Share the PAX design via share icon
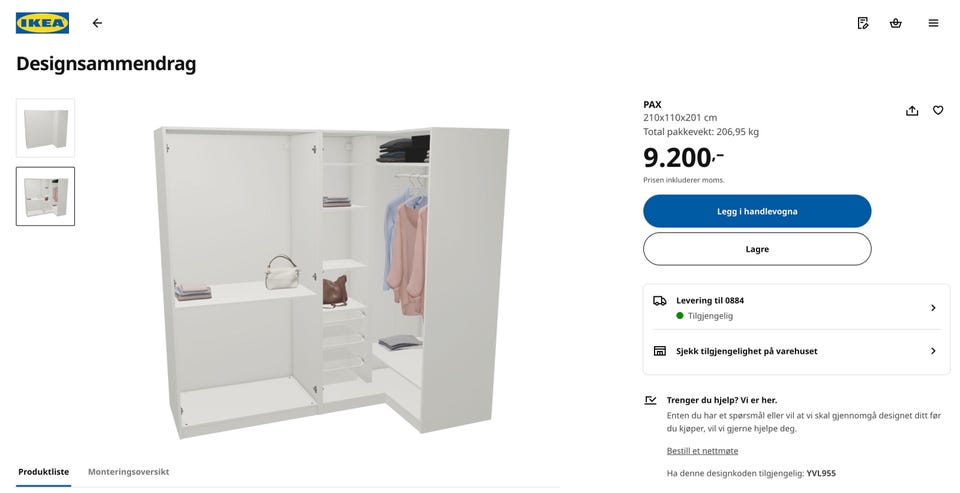960x493 pixels. coord(912,111)
